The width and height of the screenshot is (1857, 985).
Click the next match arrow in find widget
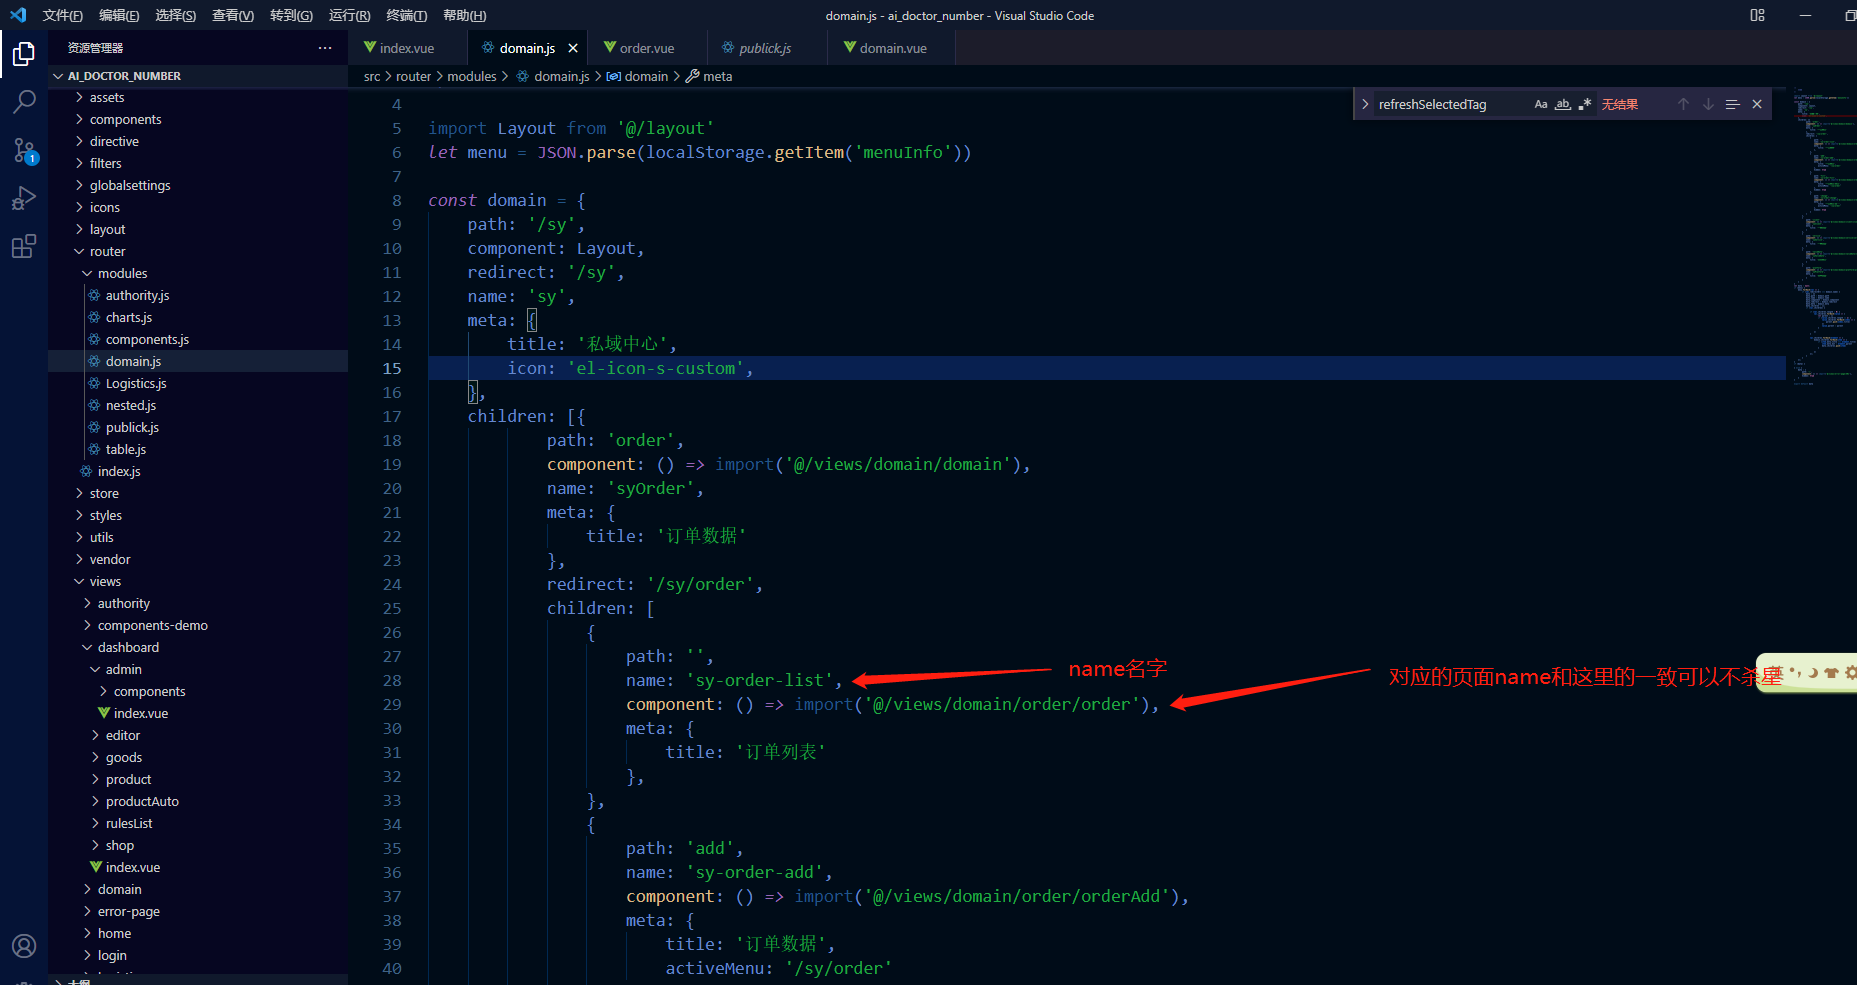[x=1708, y=103]
